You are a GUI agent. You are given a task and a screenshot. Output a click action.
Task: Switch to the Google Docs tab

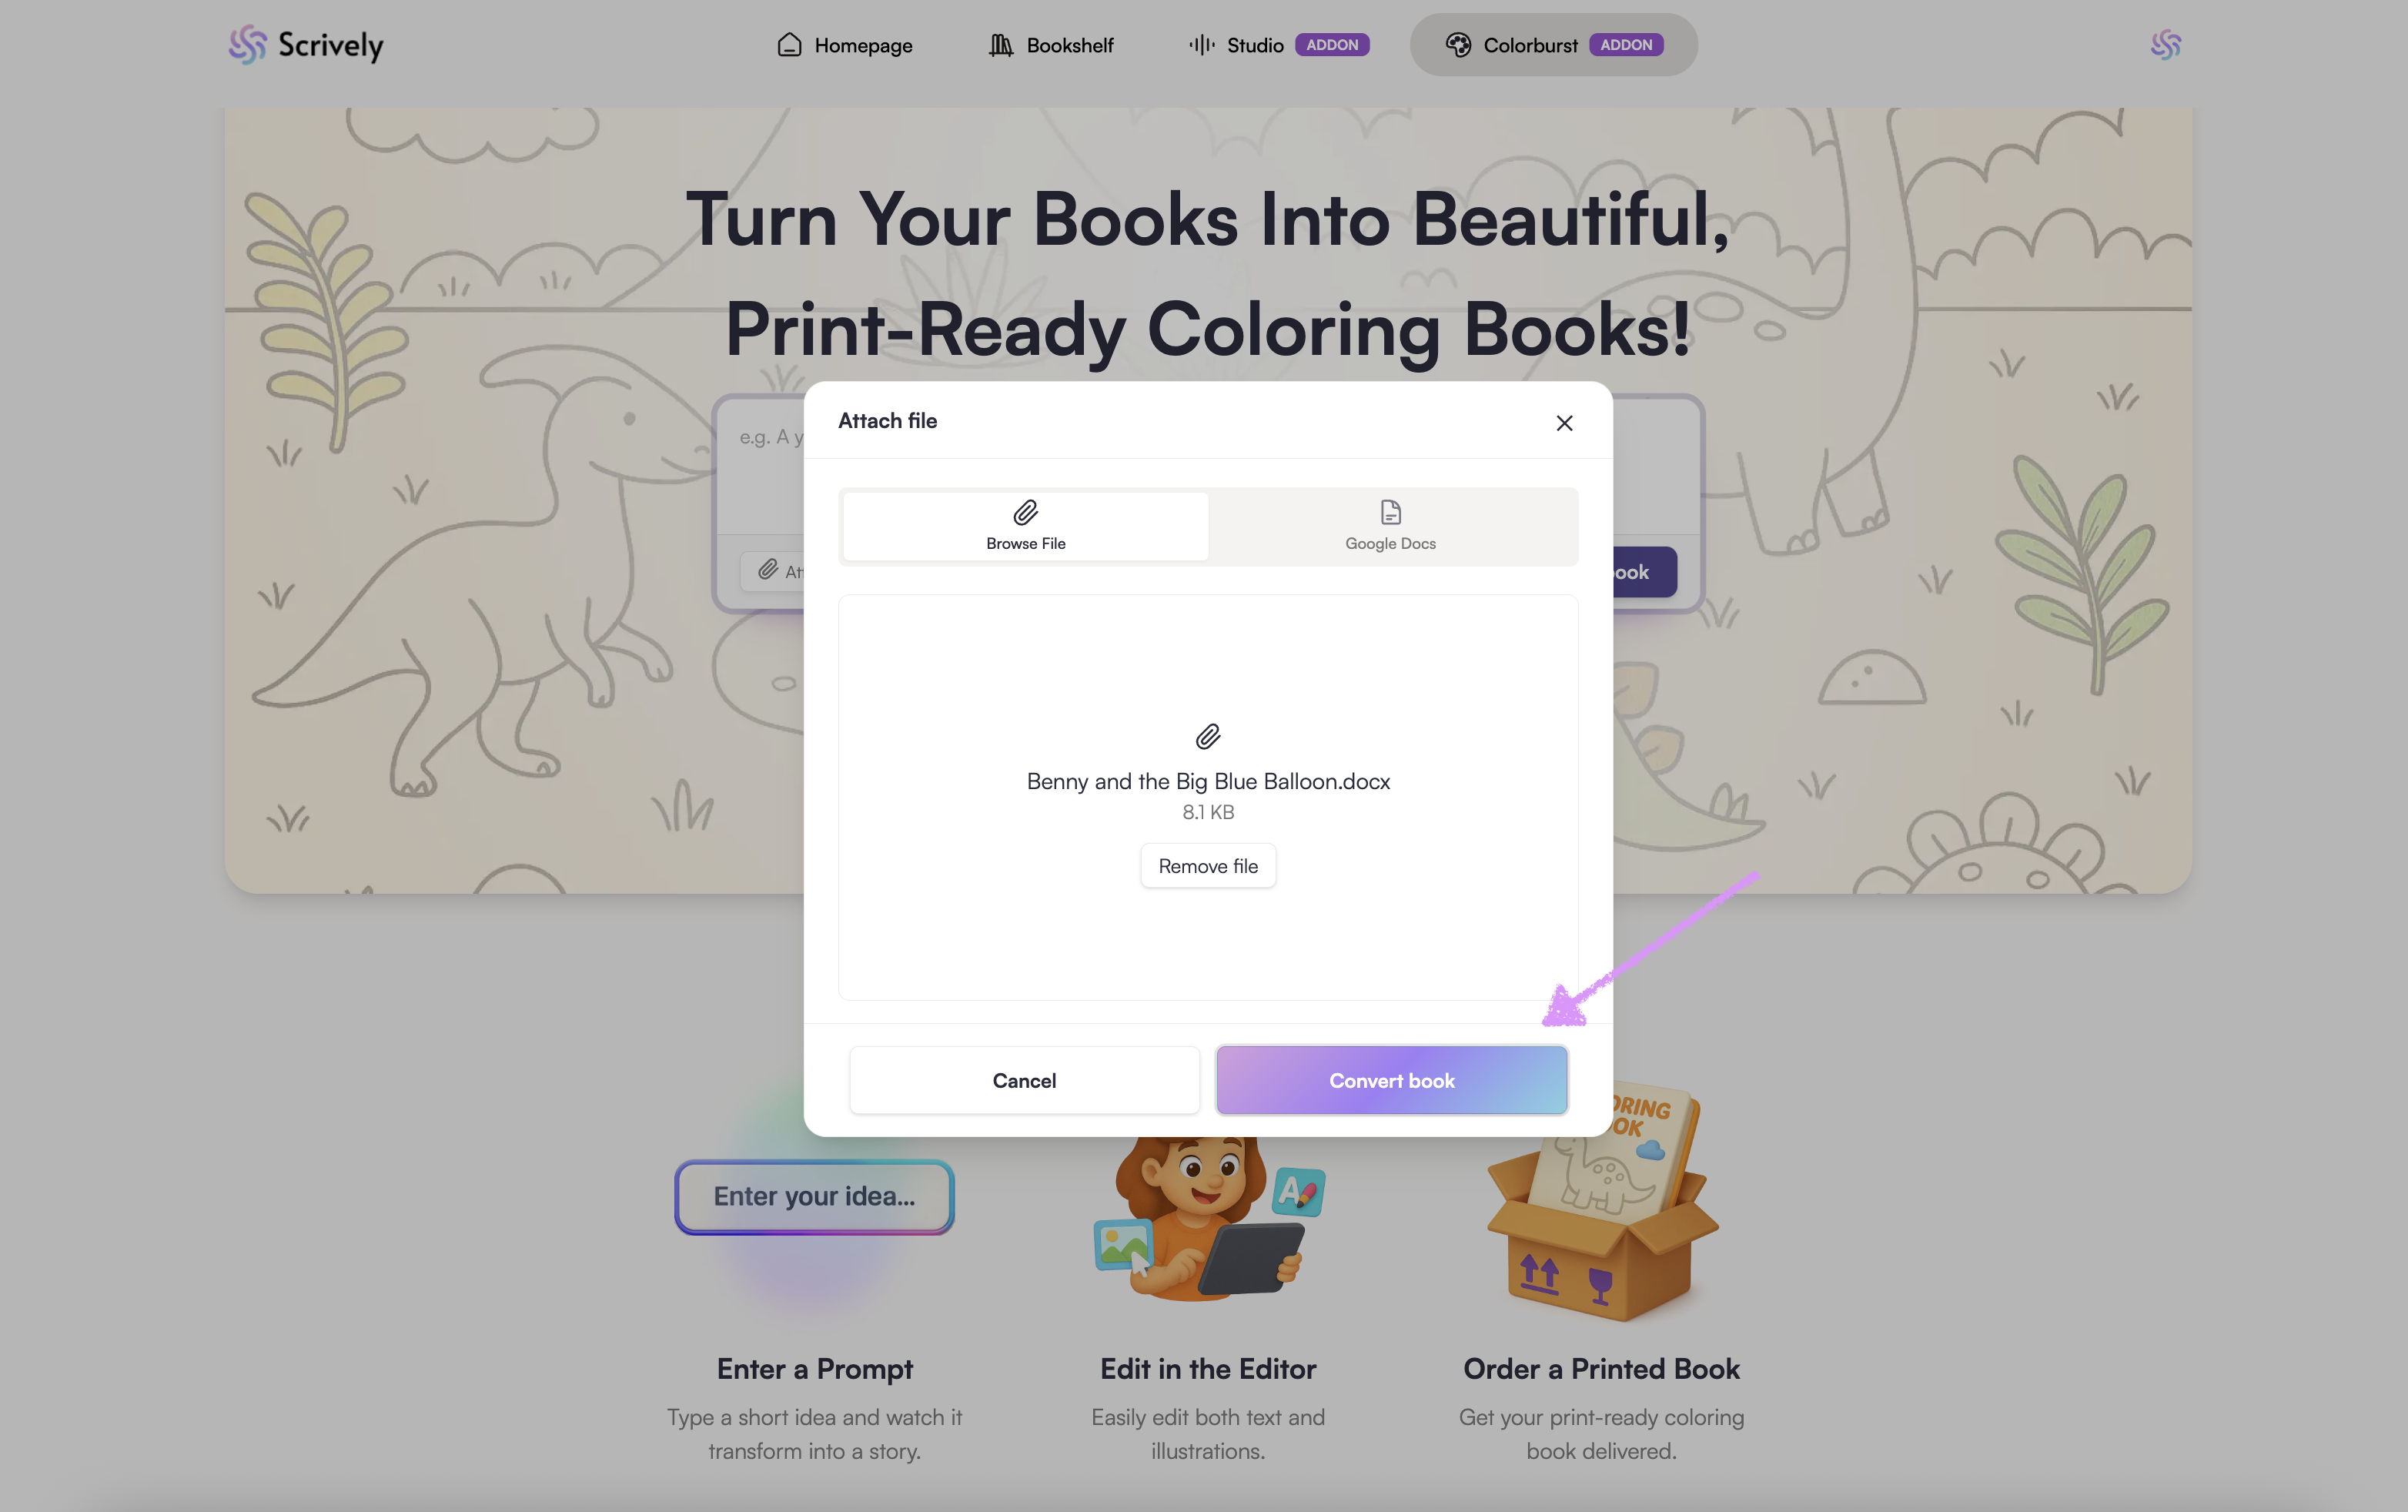(1390, 526)
